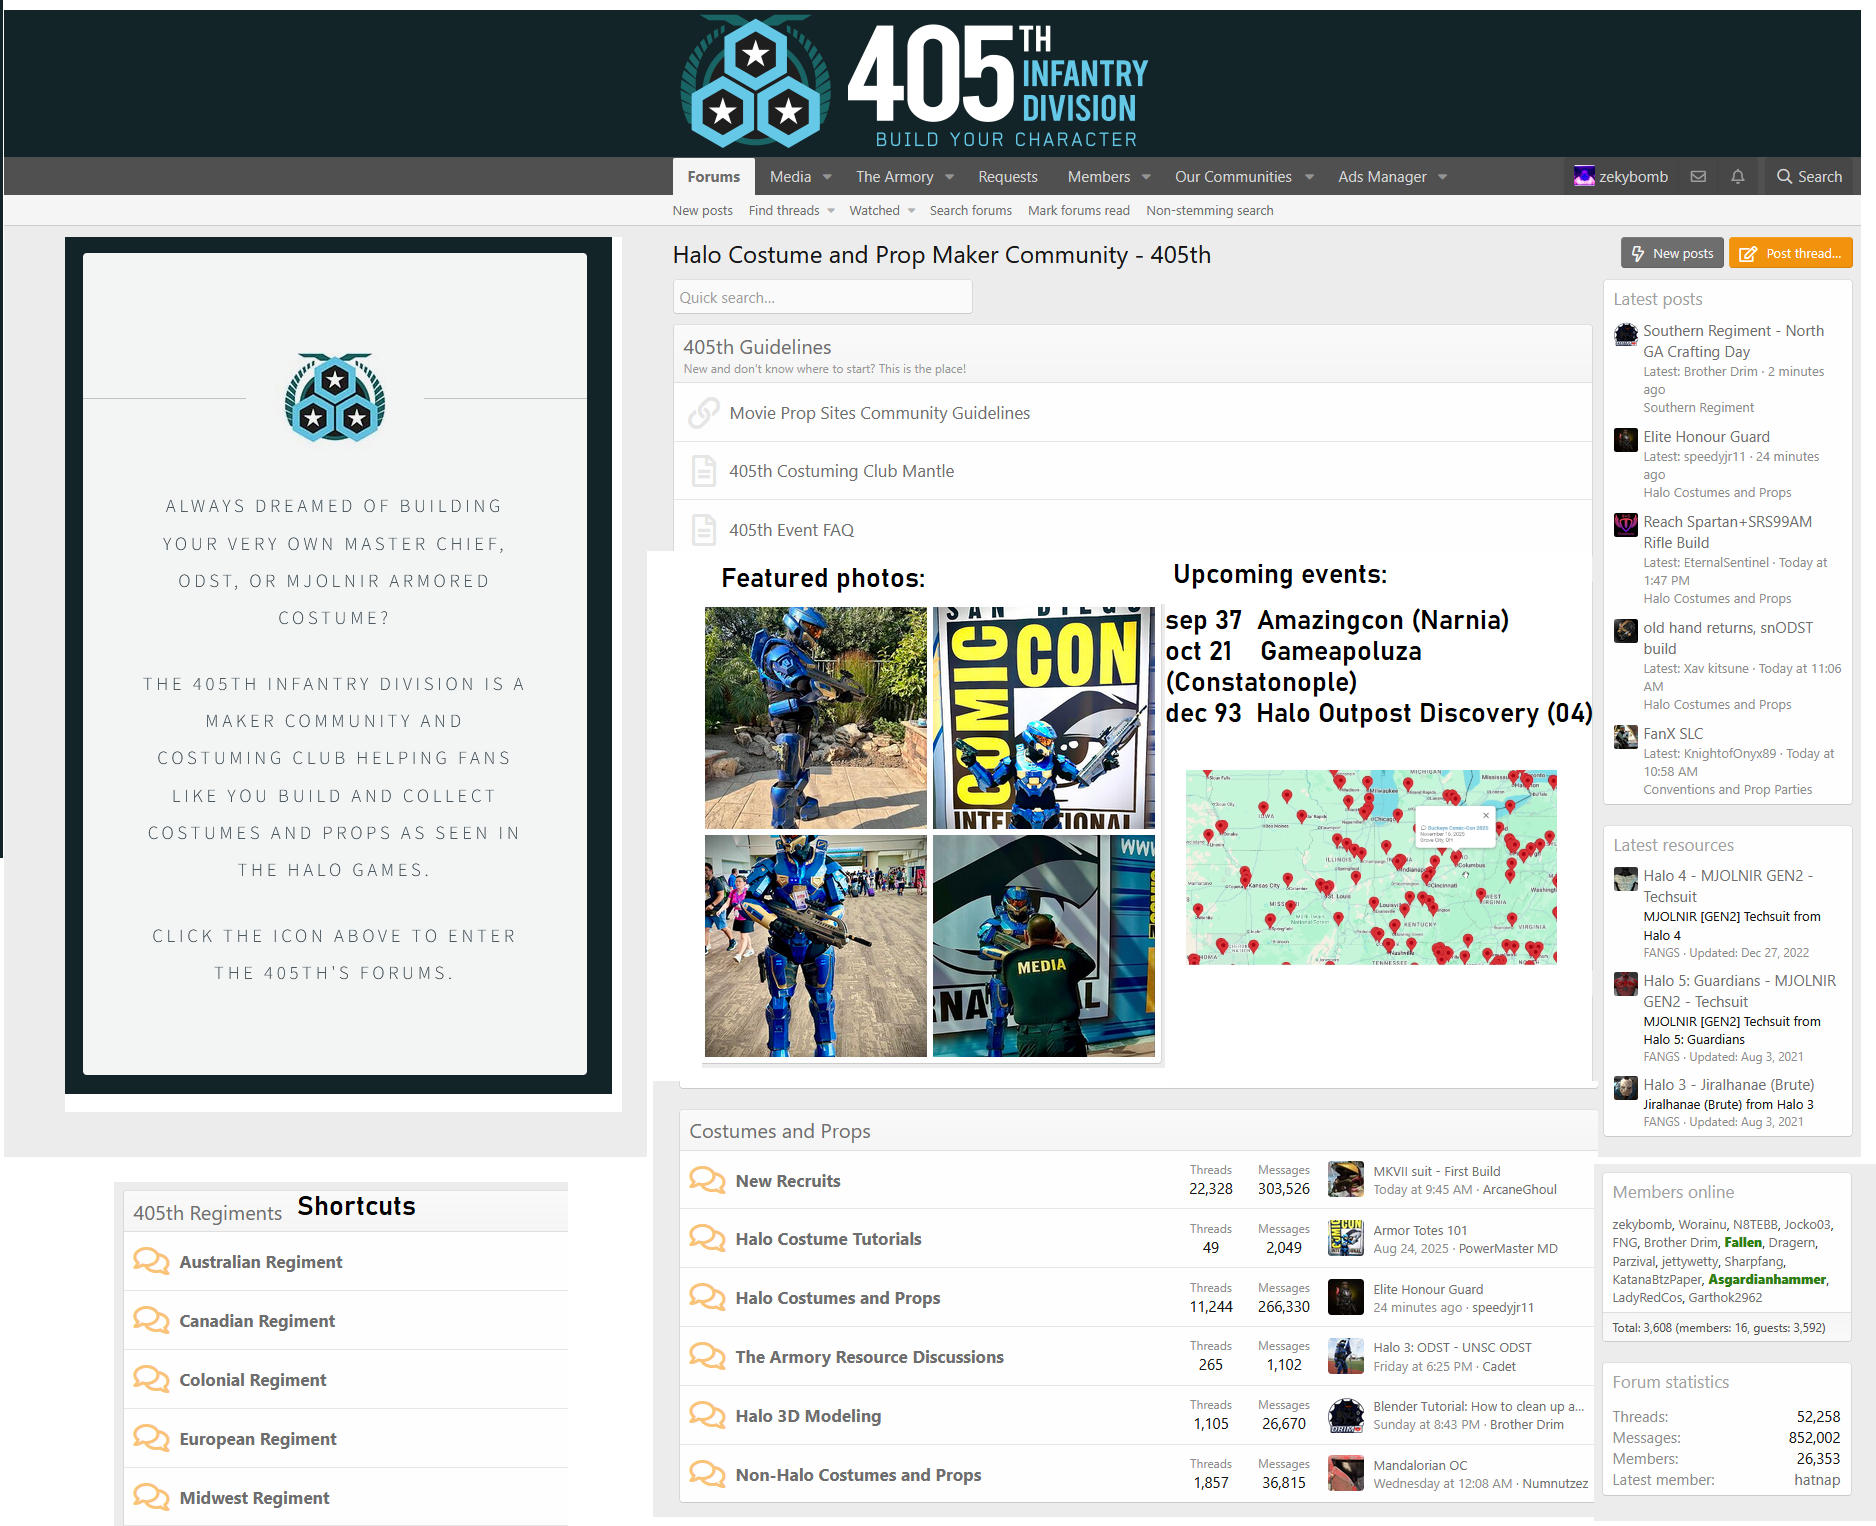The image size is (1876, 1526).
Task: Click avatar next to Armor Totes 101
Action: click(x=1346, y=1238)
